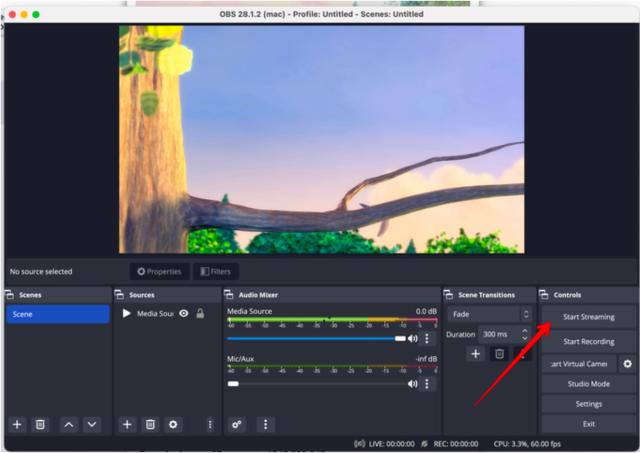Click the "0.0 dB" volume readout

coord(426,311)
